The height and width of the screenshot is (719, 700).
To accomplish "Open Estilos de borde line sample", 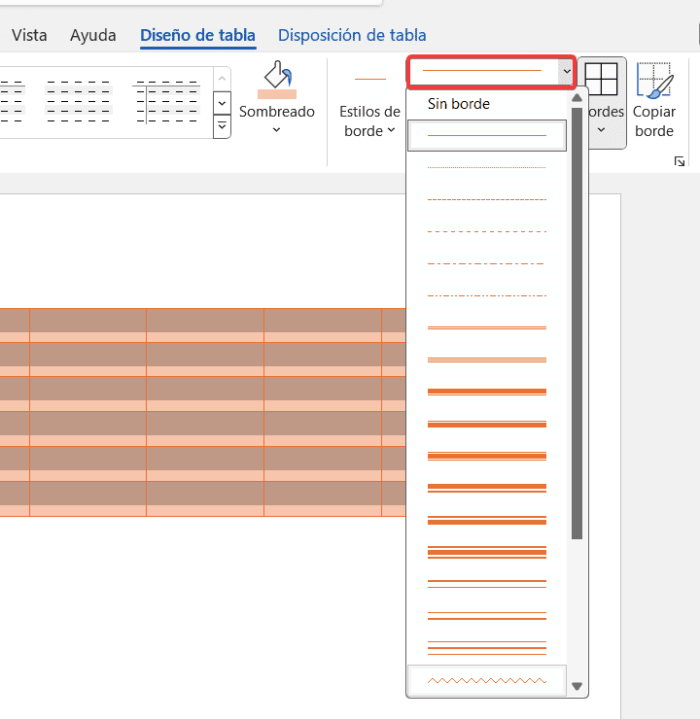I will [x=370, y=79].
